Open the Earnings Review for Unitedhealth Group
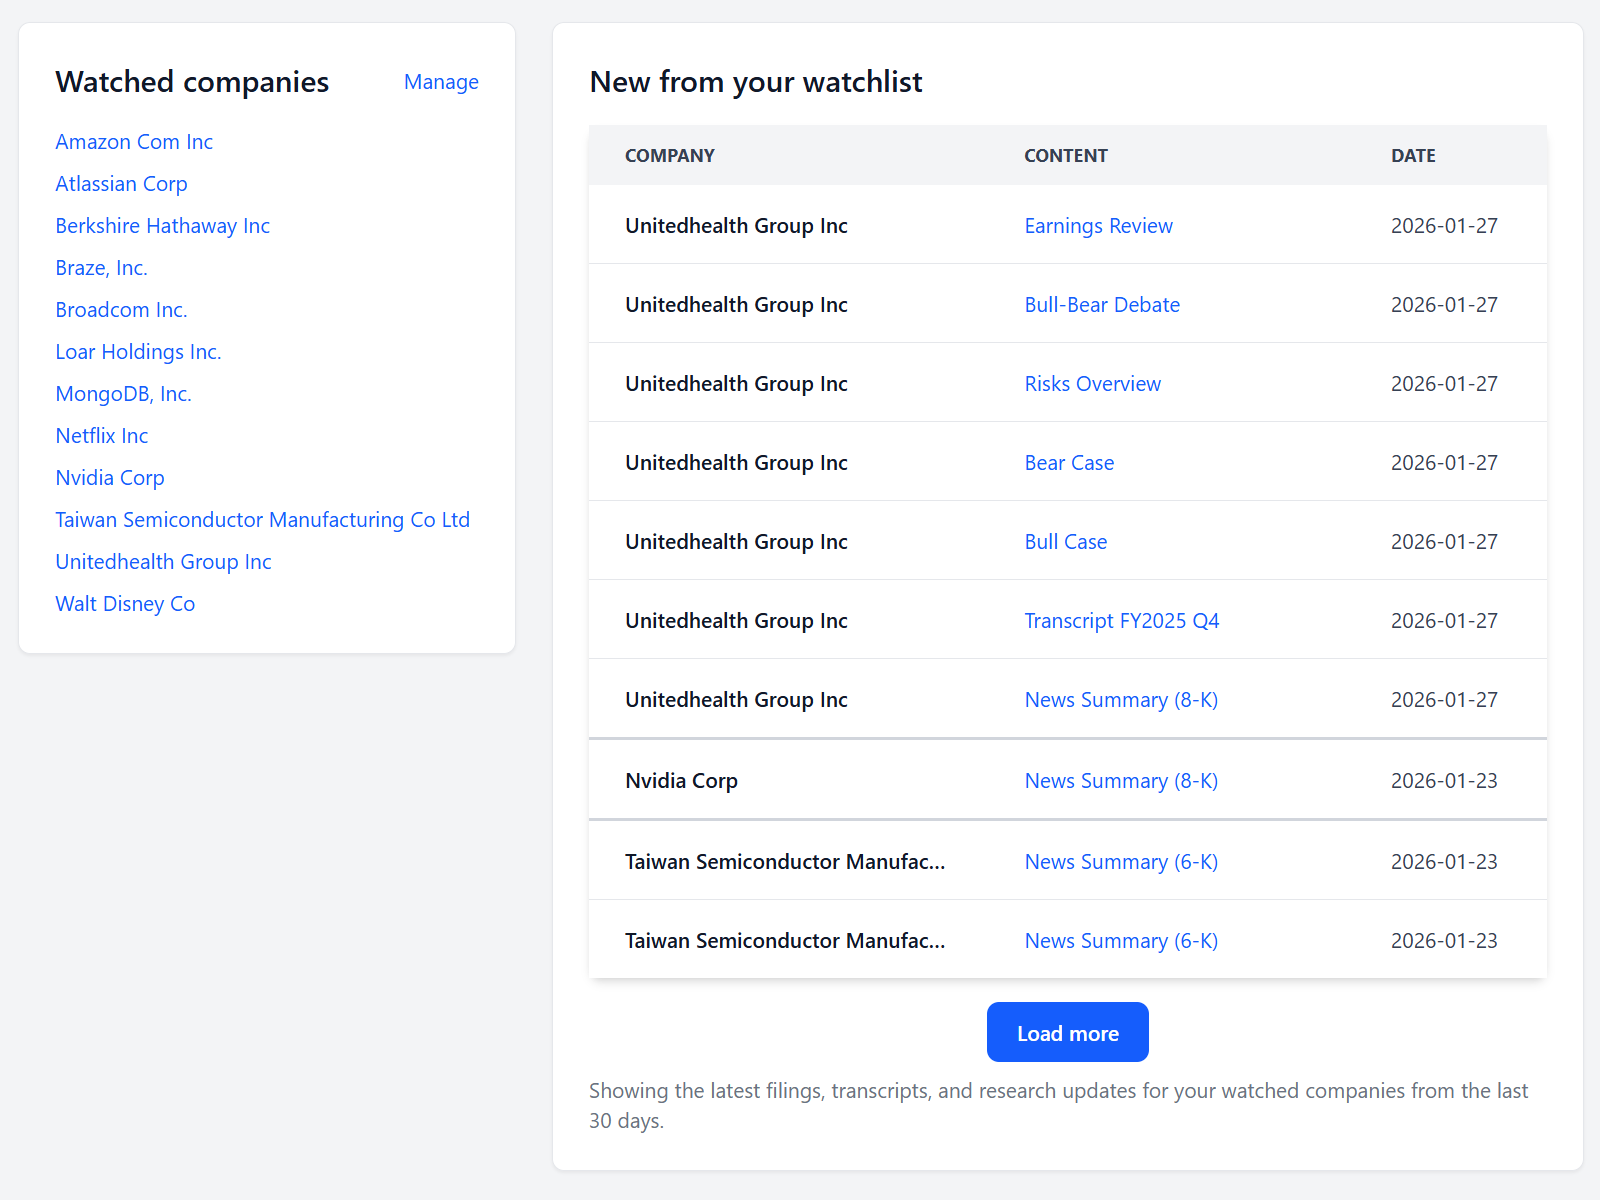The height and width of the screenshot is (1200, 1600). (x=1098, y=226)
